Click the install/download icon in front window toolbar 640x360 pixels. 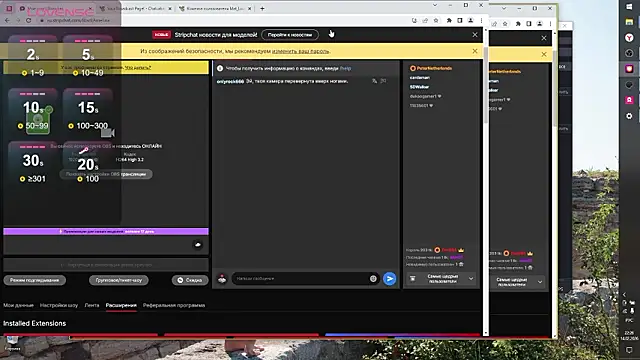click(x=414, y=20)
